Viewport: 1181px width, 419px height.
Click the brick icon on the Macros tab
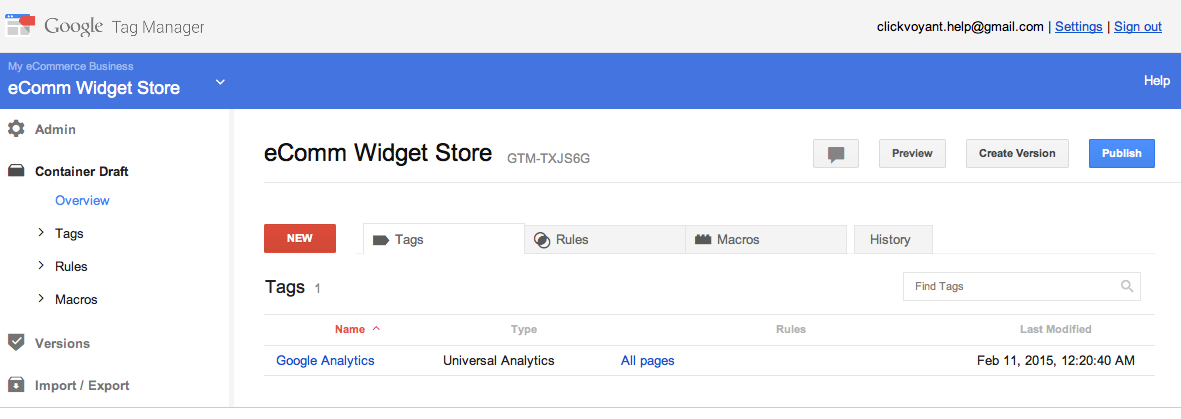(703, 240)
